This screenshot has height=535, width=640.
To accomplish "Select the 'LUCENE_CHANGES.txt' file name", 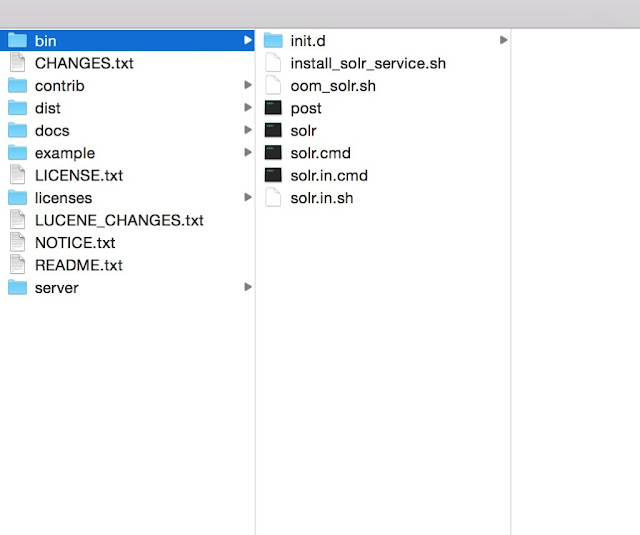I will click(119, 220).
